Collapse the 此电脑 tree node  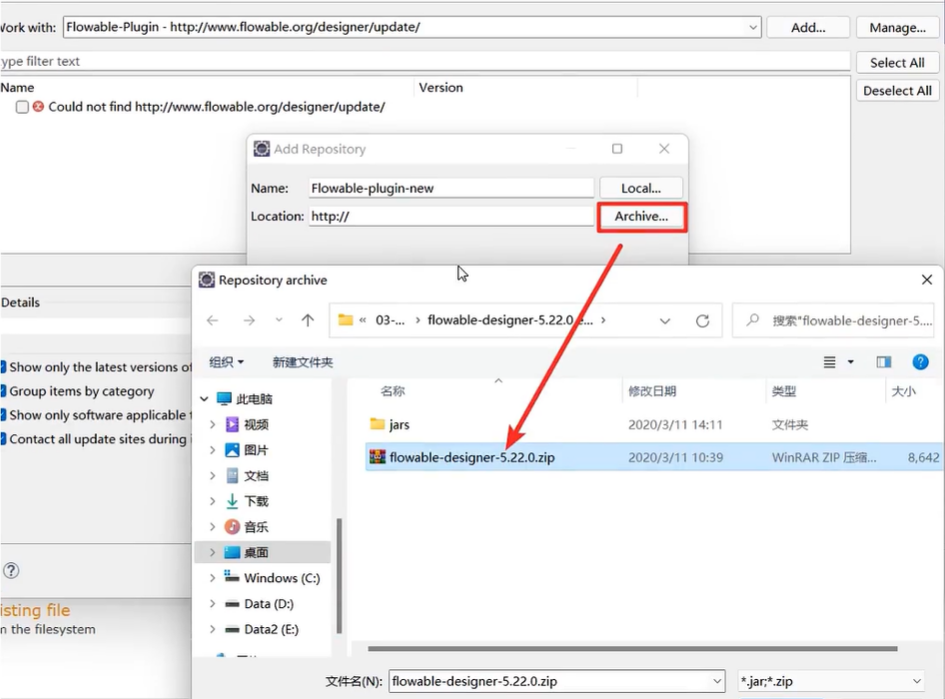click(x=204, y=399)
